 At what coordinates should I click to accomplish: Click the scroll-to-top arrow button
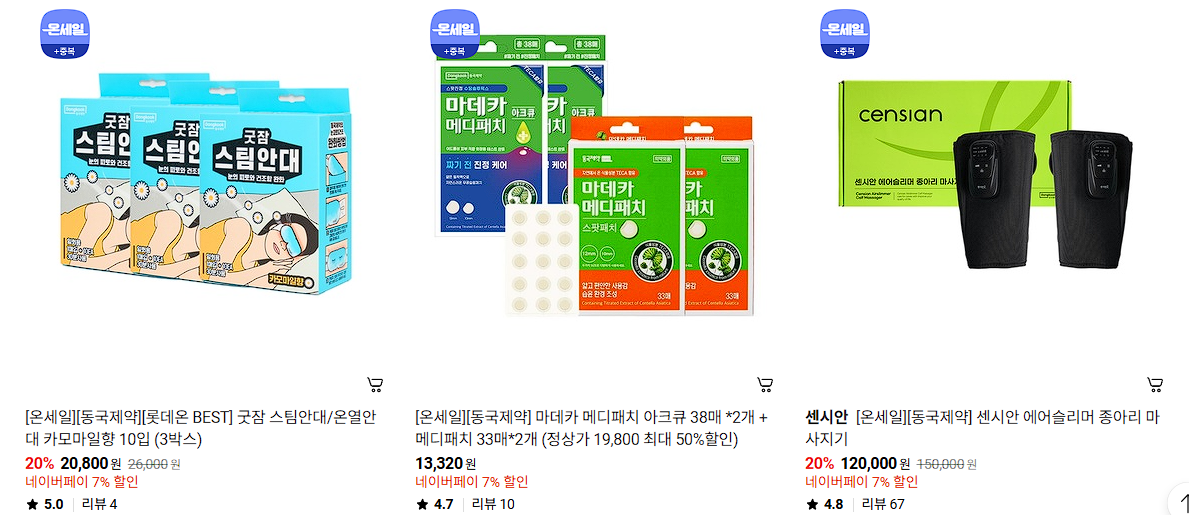point(1179,501)
